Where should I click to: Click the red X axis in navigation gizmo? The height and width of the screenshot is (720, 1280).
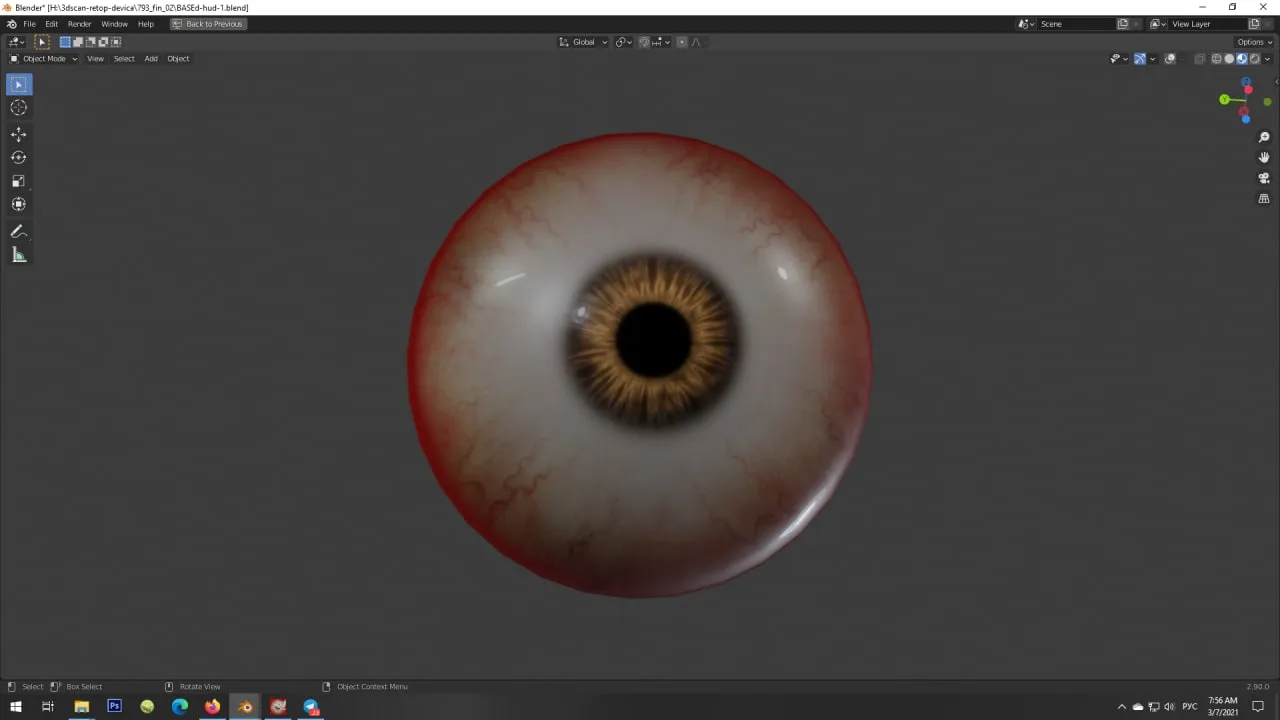click(1248, 91)
